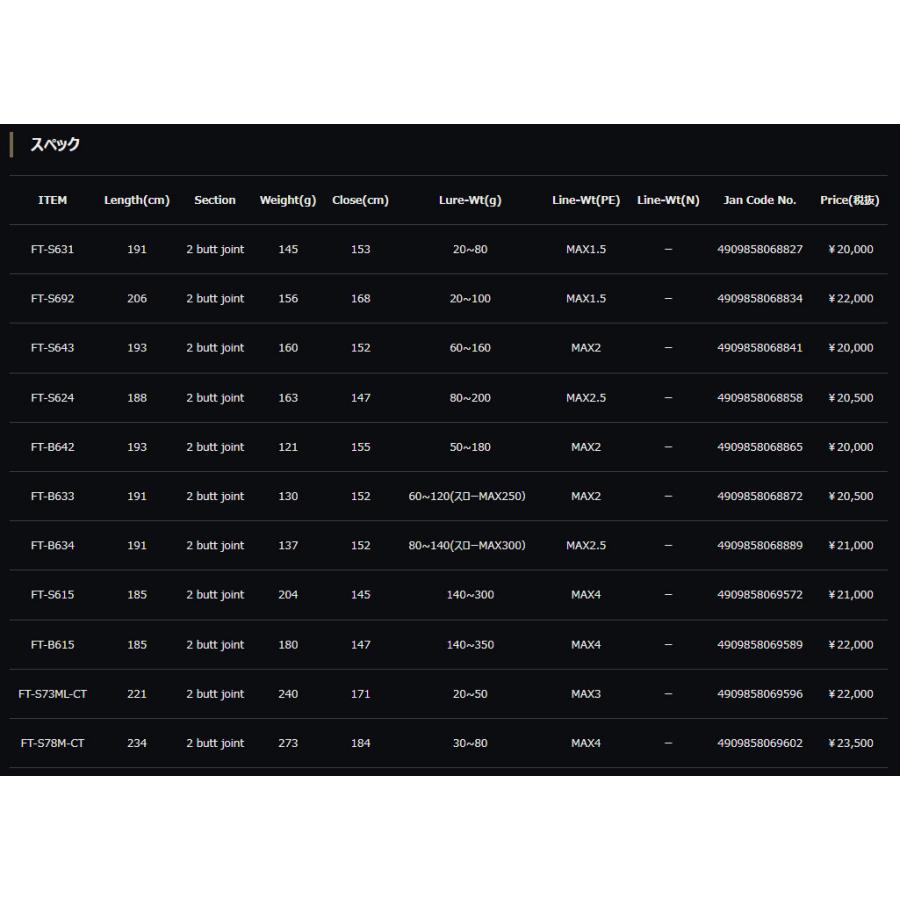Select Jan code 4909858069602
The width and height of the screenshot is (900, 900).
[760, 743]
